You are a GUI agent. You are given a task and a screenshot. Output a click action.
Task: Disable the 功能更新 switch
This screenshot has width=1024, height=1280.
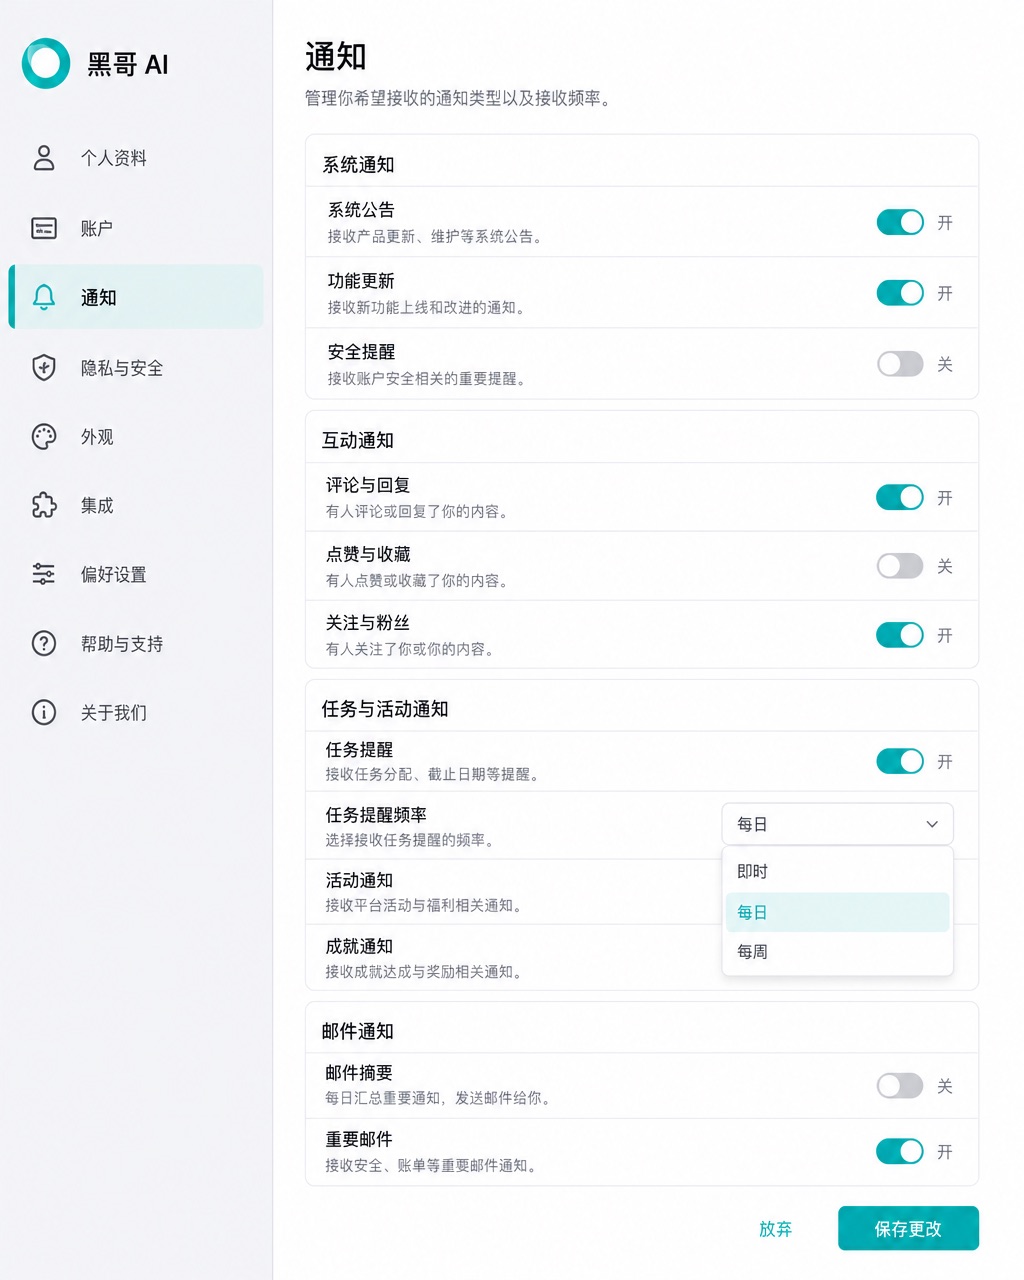tap(900, 293)
